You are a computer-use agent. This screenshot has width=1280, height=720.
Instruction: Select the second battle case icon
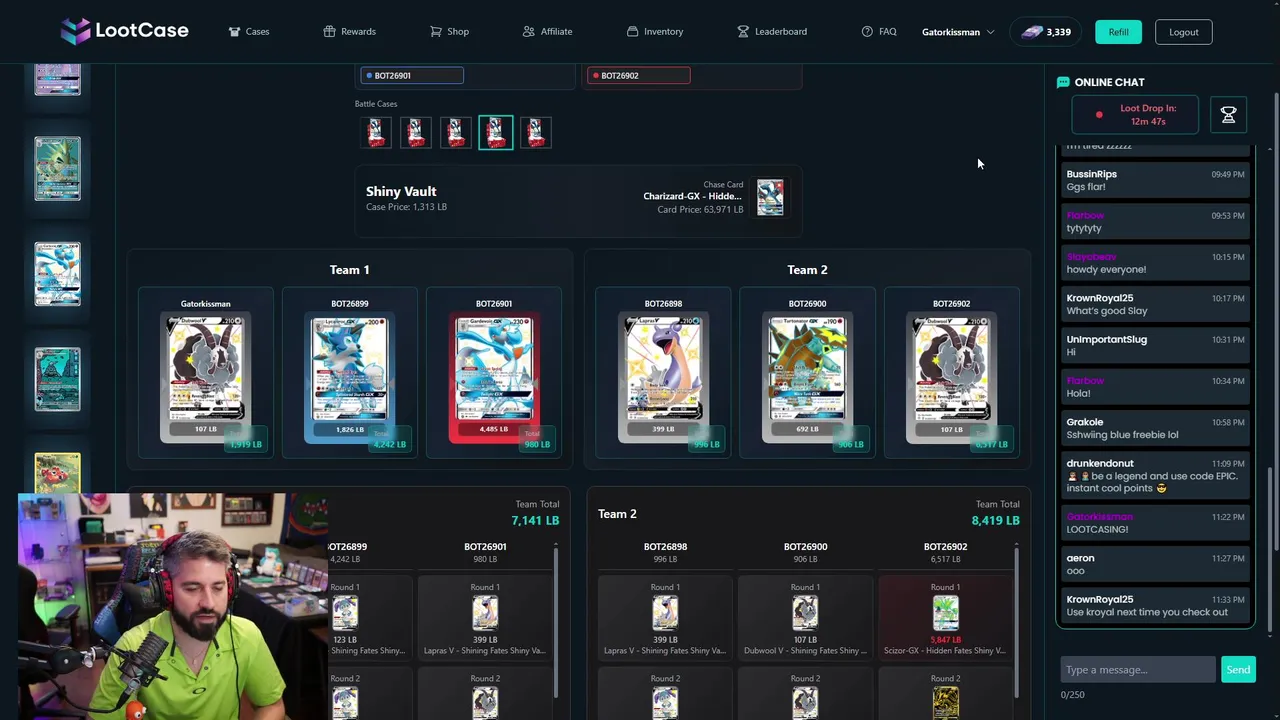coord(416,133)
